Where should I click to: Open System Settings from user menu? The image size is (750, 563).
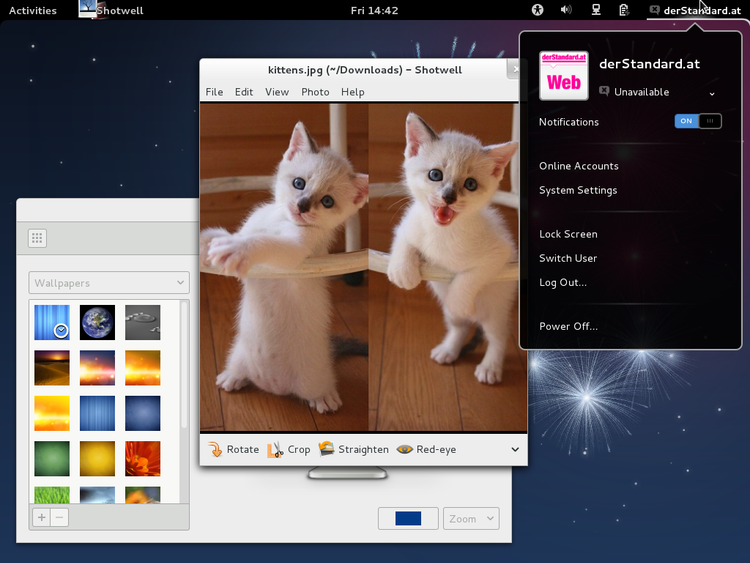click(578, 190)
